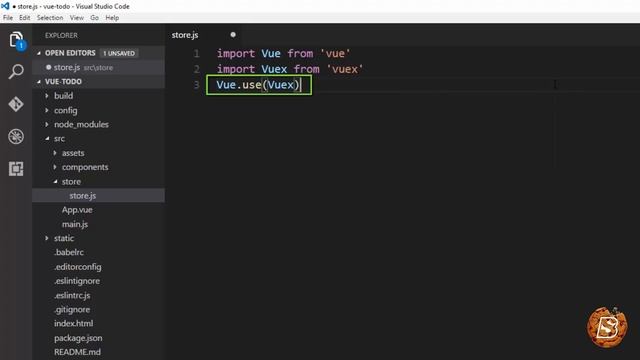The image size is (640, 360).
Task: Open the Help menu
Action: click(x=112, y=18)
